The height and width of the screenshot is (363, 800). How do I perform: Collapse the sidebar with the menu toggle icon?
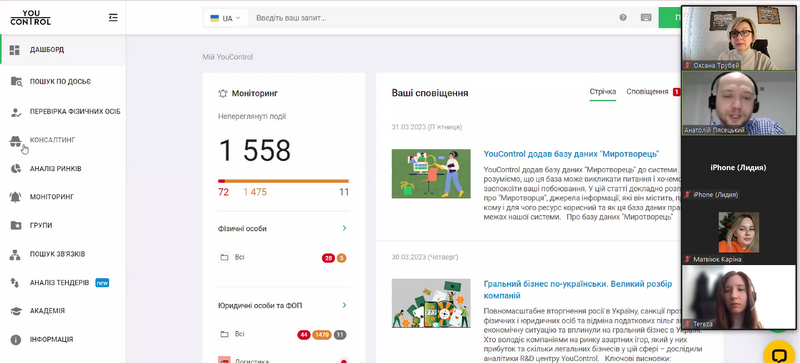(113, 18)
